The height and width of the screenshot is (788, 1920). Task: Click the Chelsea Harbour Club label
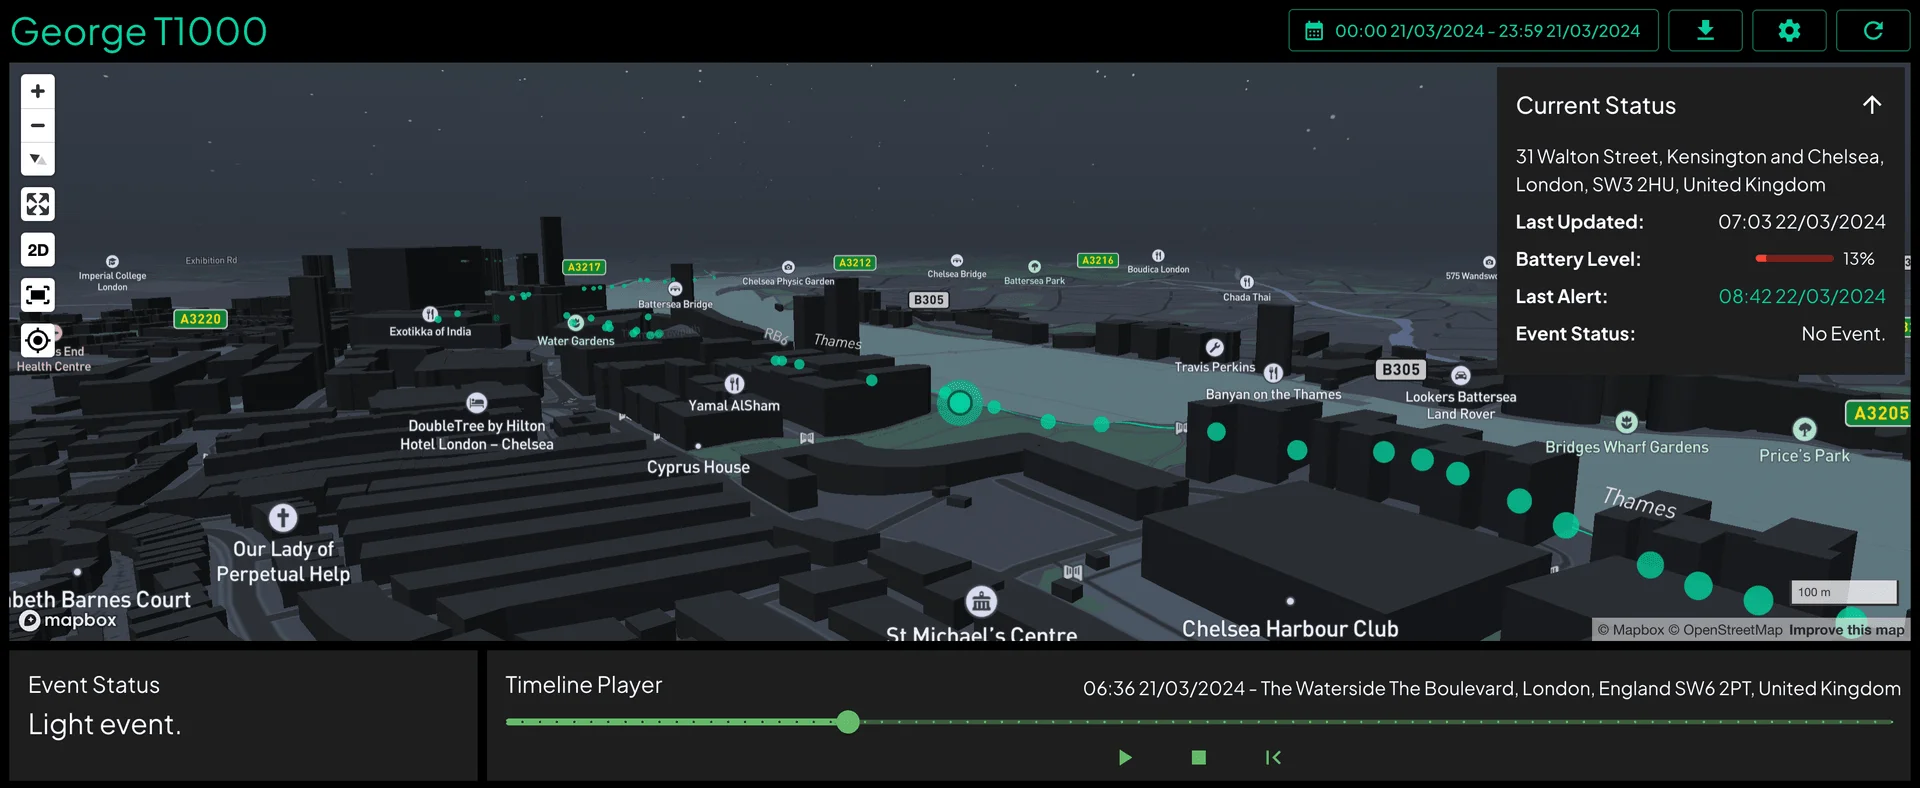(x=1290, y=629)
